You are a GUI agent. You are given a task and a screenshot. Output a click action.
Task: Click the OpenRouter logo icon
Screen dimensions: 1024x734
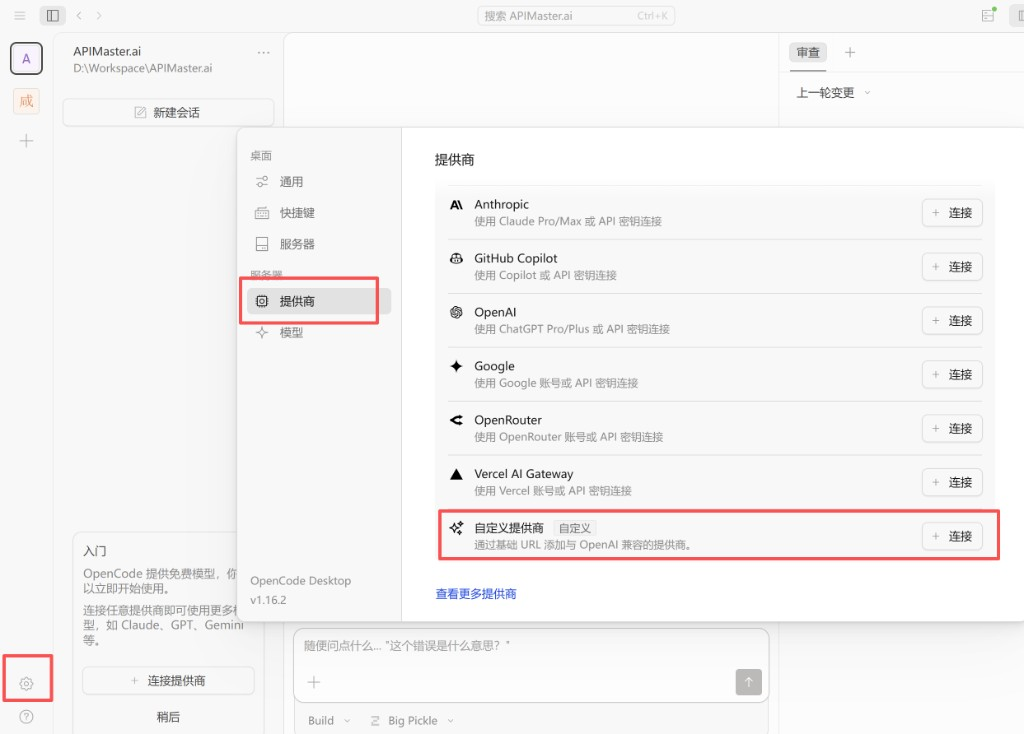pyautogui.click(x=456, y=420)
